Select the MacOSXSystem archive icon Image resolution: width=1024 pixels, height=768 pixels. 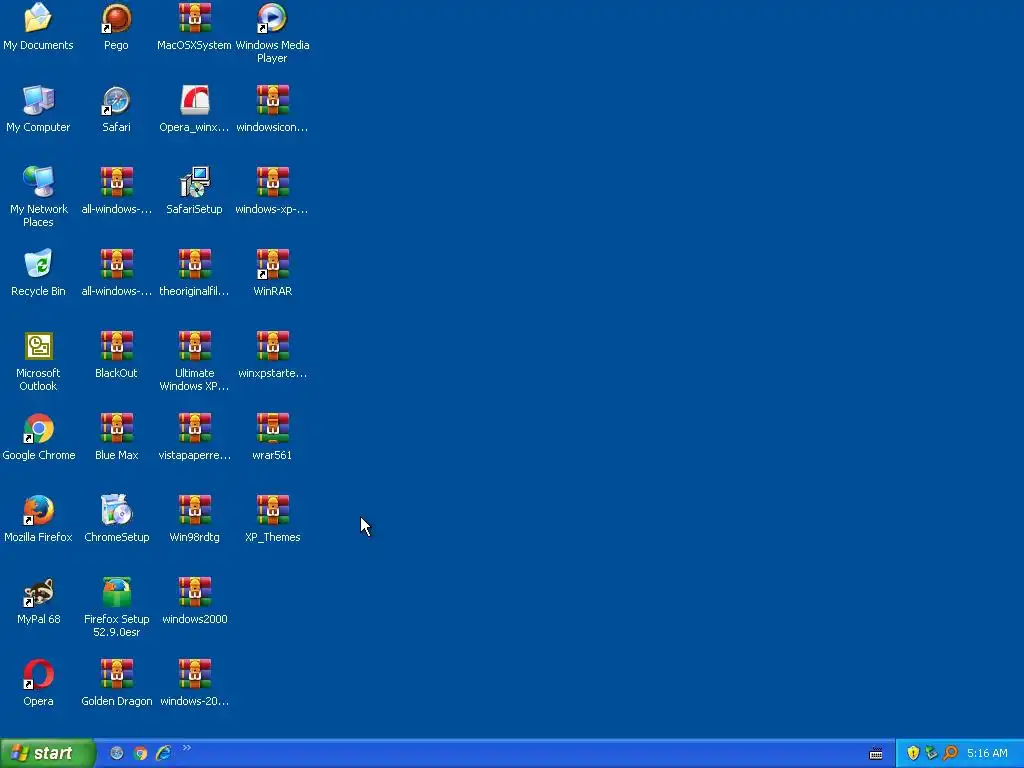coord(195,18)
